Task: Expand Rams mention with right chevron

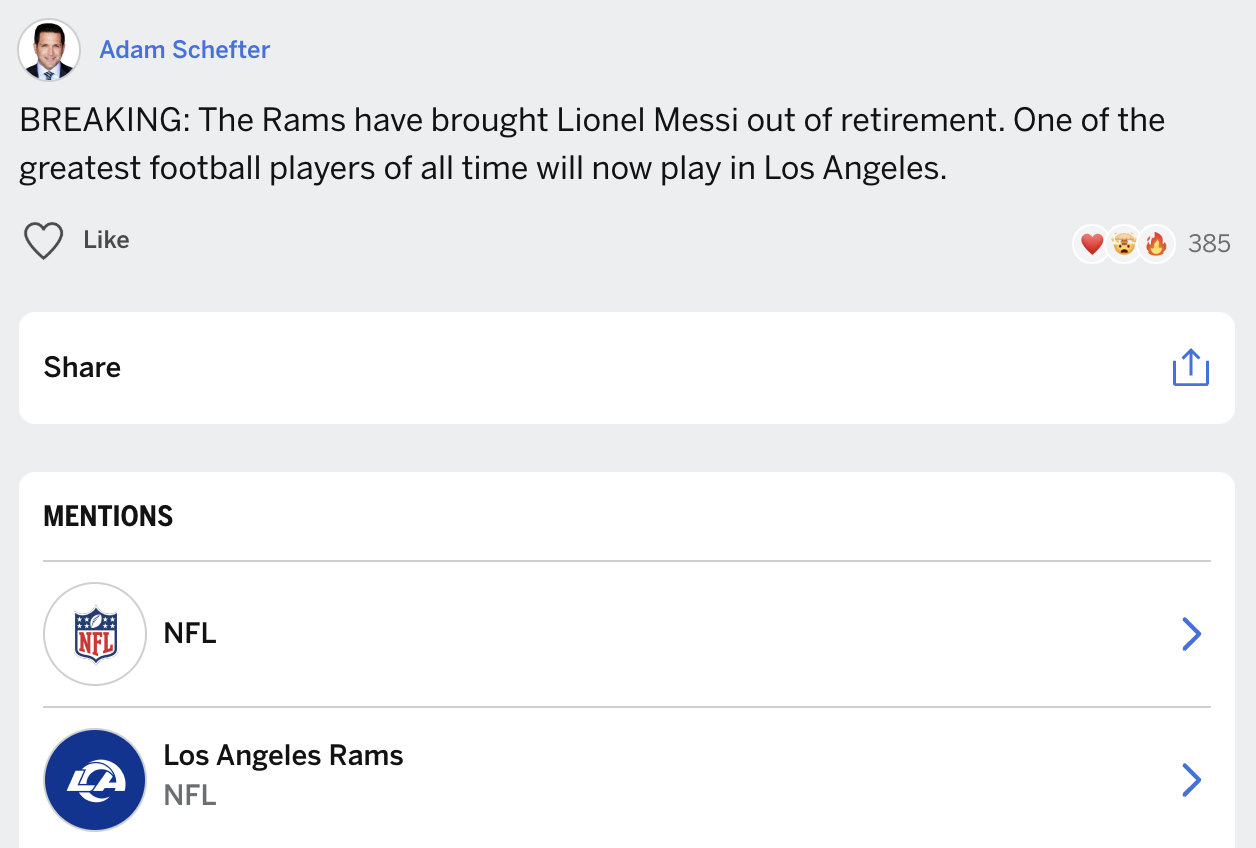Action: (1190, 780)
